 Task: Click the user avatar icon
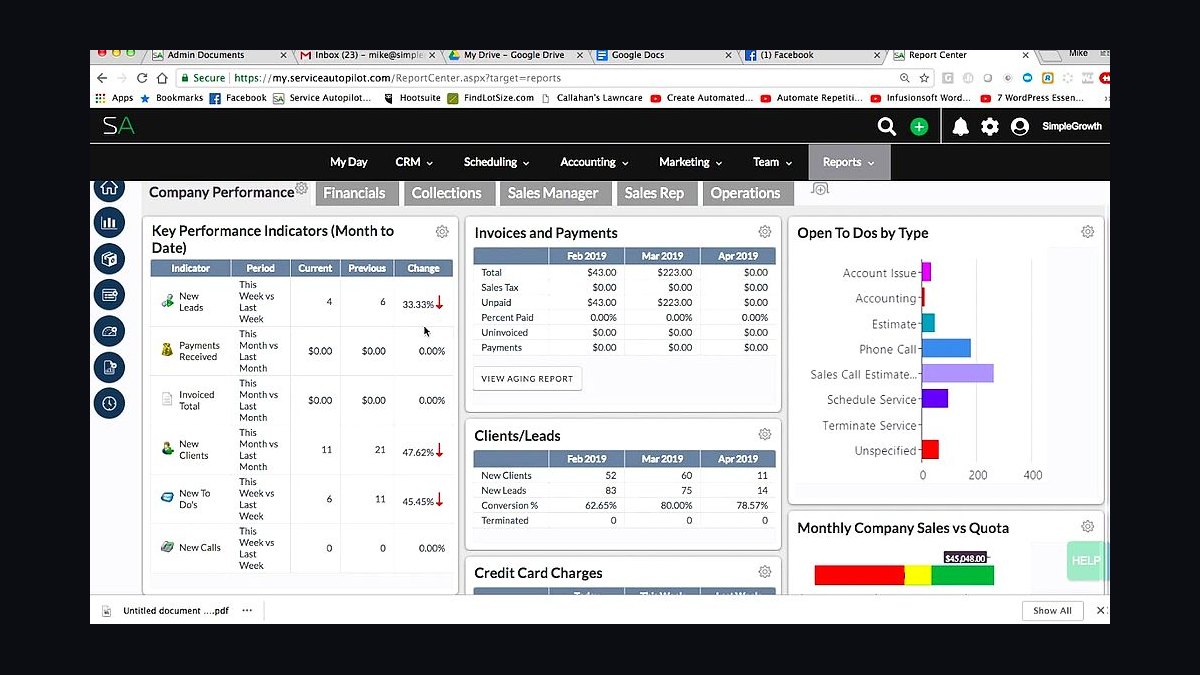(1020, 127)
